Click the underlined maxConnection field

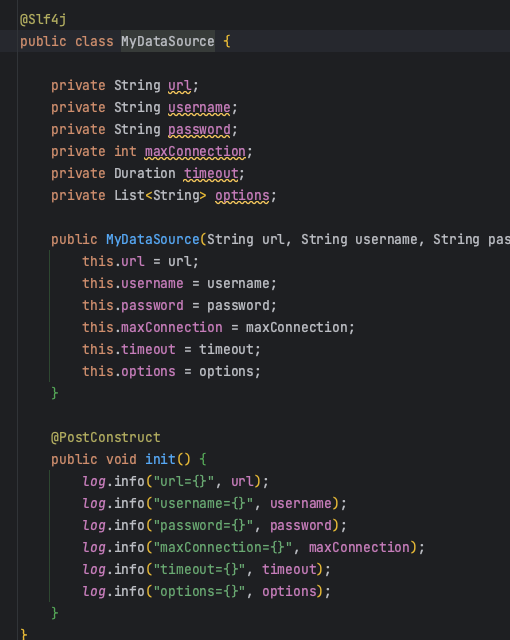[x=195, y=152]
